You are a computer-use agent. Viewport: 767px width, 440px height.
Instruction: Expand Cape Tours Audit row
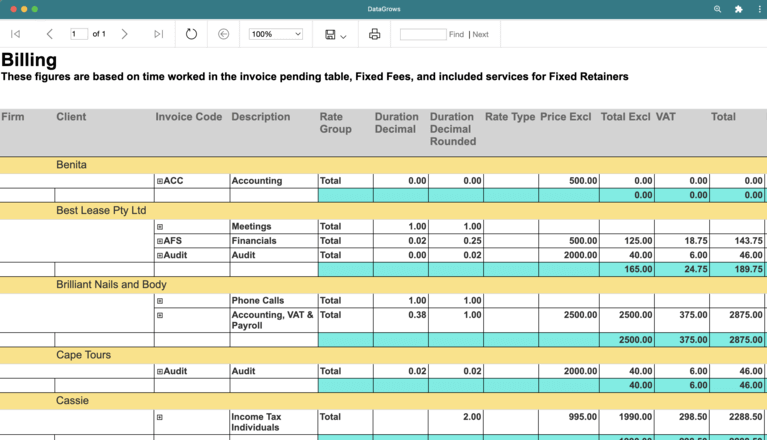(160, 372)
